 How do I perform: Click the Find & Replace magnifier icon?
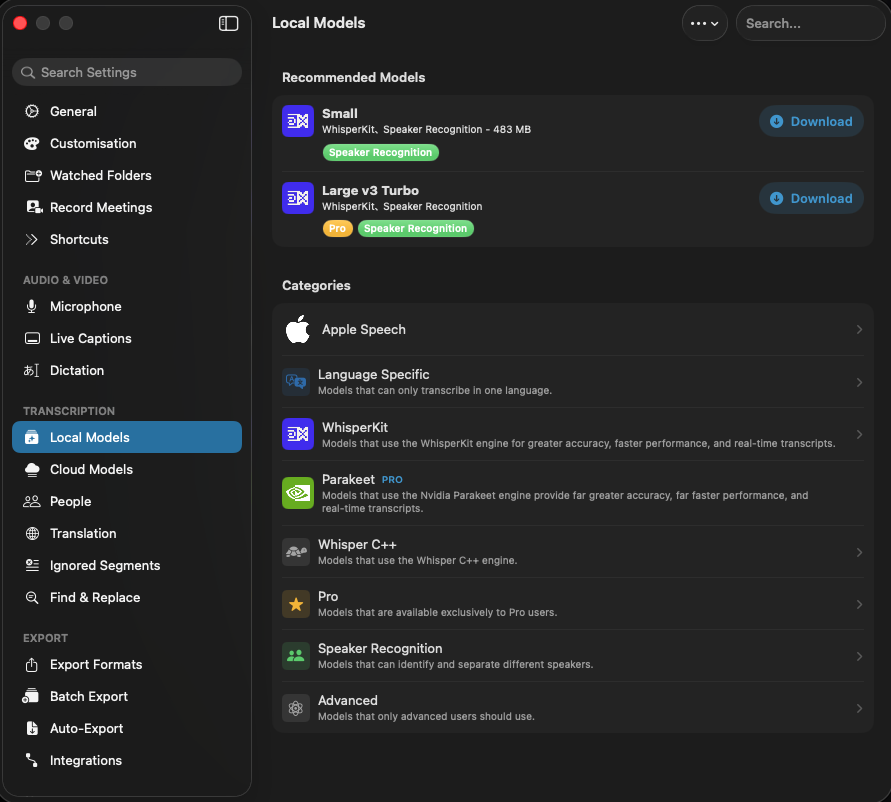point(32,597)
